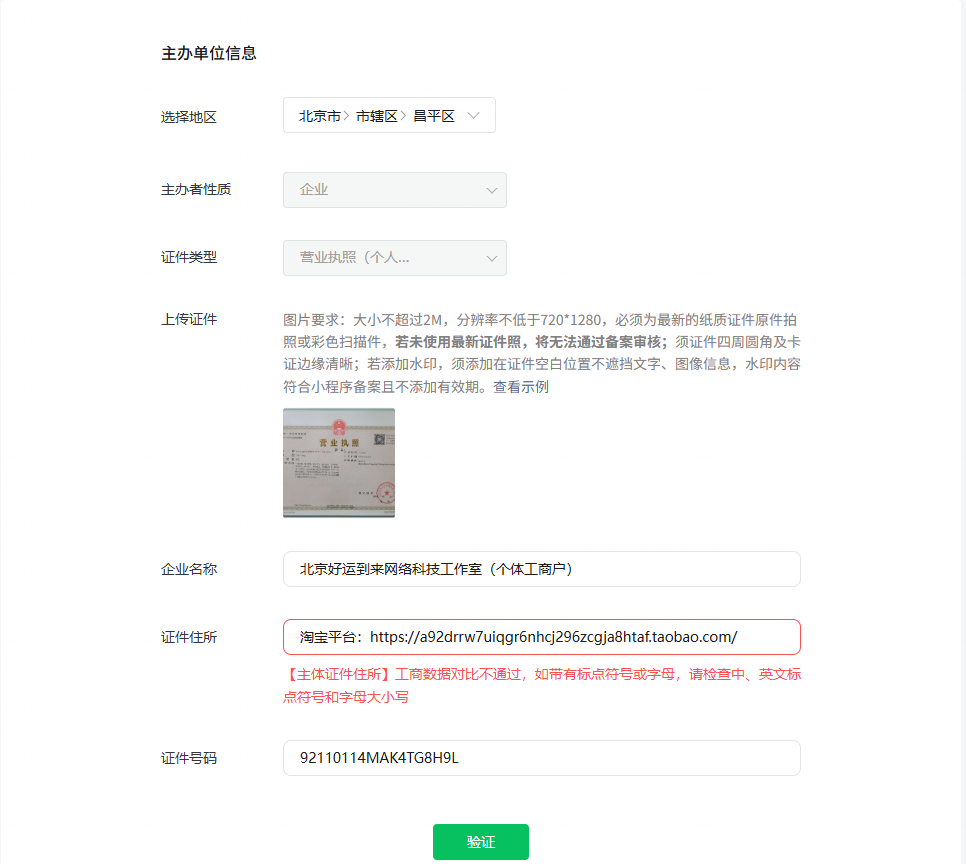Click the separator arrow after 北京市
Viewport: 966px width, 864px height.
[346, 116]
